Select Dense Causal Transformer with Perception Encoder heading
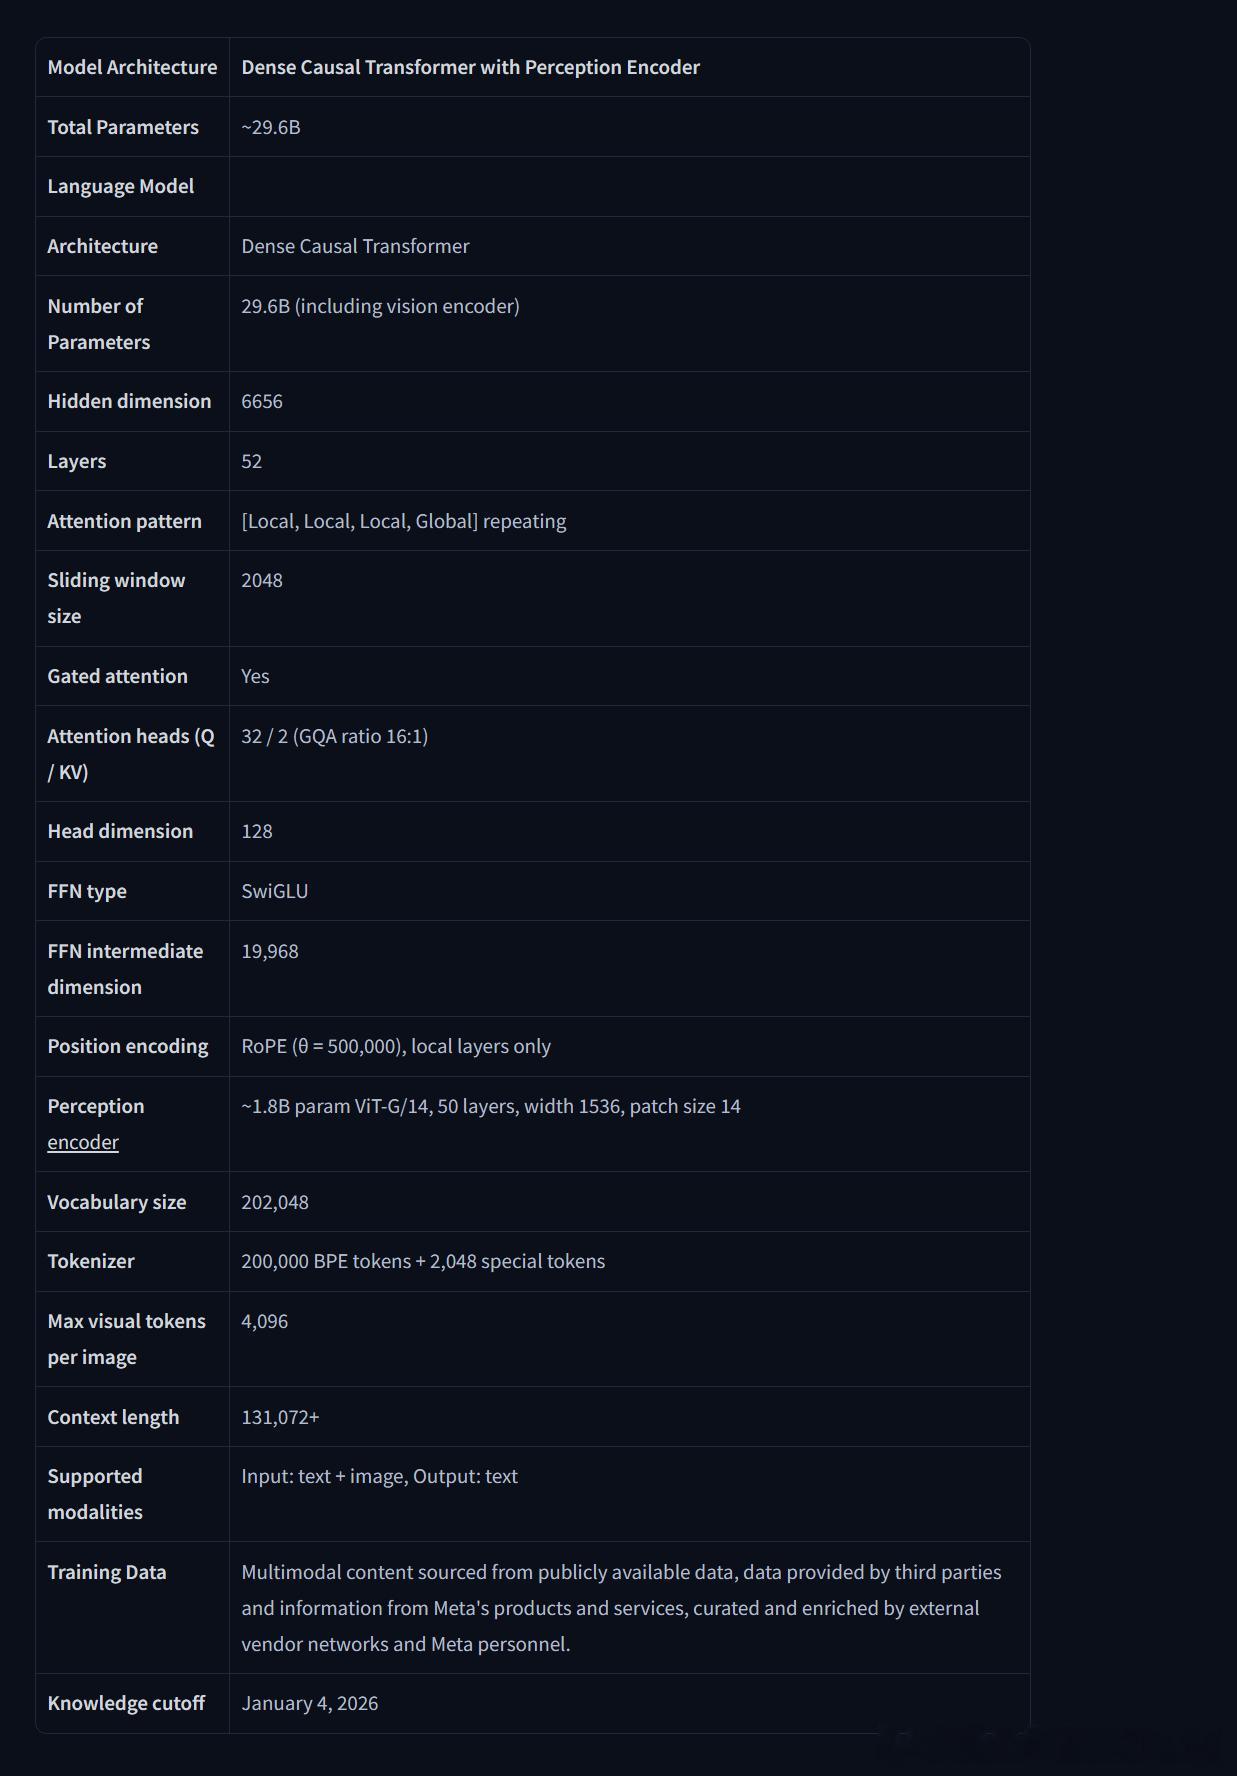 [x=470, y=67]
